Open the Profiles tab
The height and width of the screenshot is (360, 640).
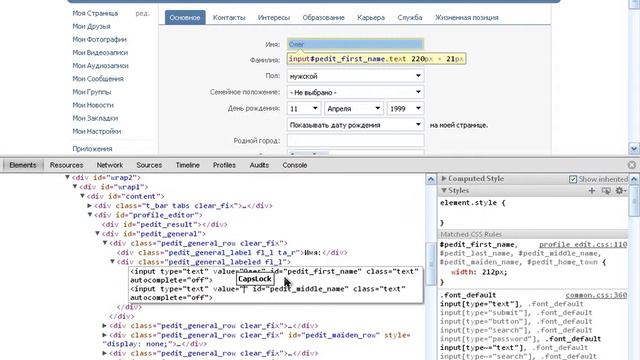point(224,165)
